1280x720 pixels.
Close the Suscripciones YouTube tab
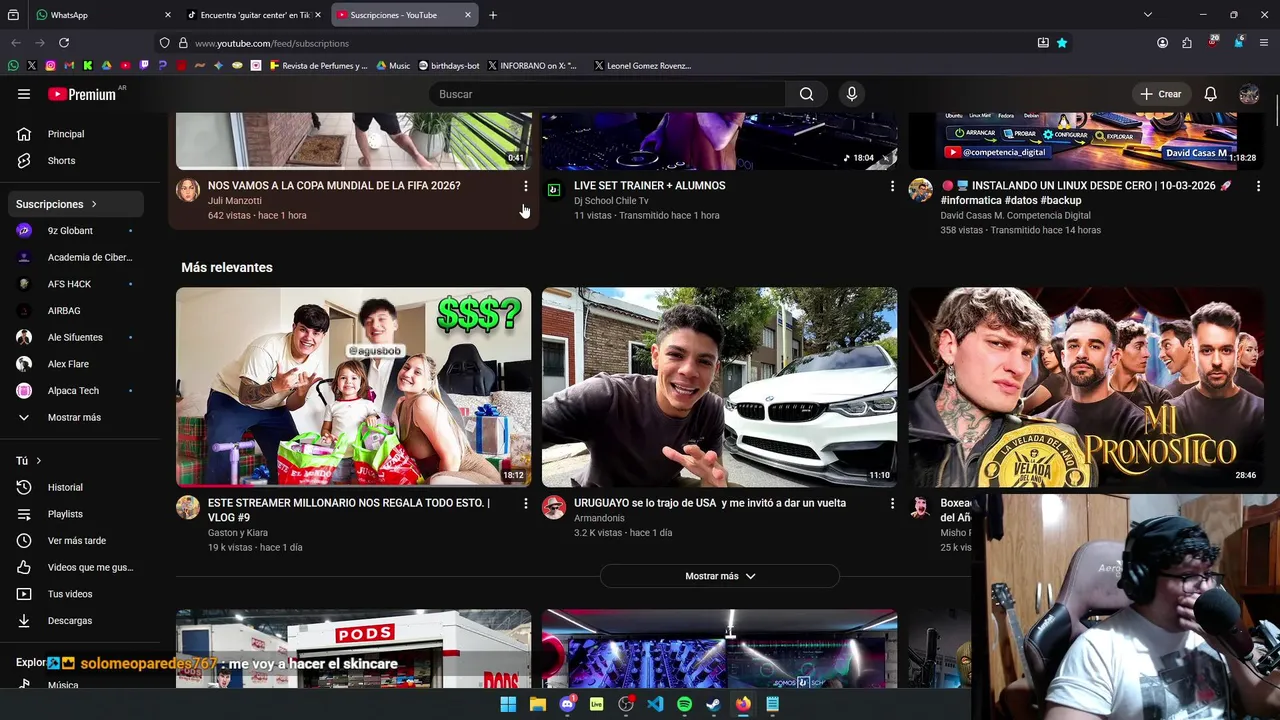point(467,15)
